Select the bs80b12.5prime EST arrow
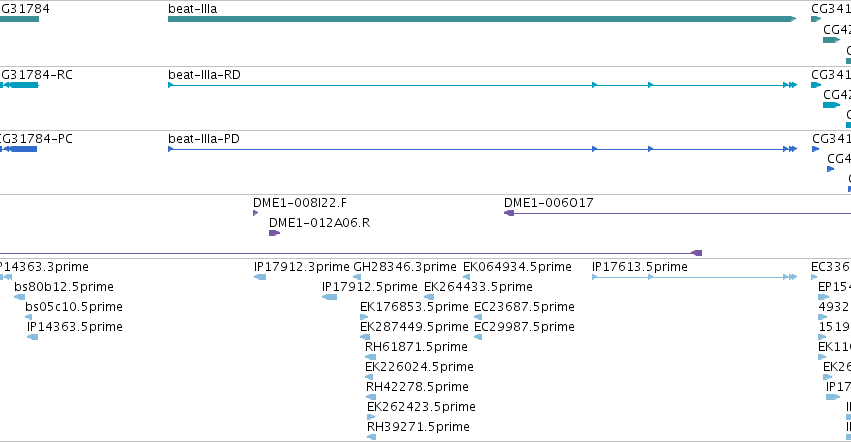The width and height of the screenshot is (851, 442). [20, 297]
